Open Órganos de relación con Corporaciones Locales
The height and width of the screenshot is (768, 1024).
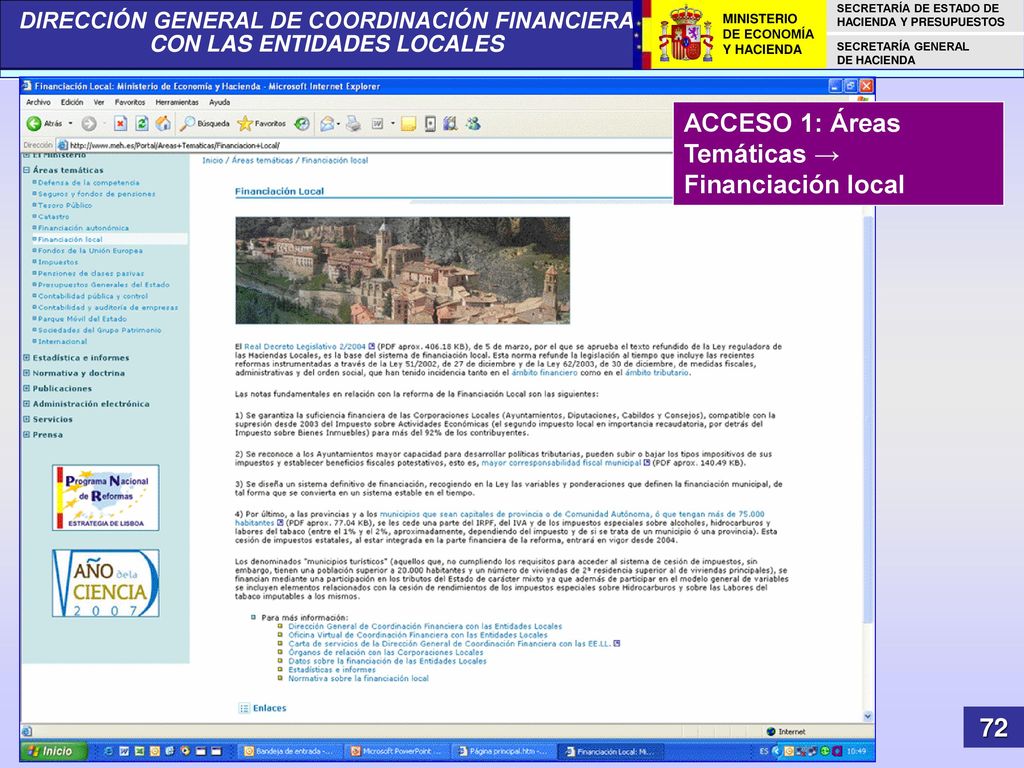coord(385,652)
